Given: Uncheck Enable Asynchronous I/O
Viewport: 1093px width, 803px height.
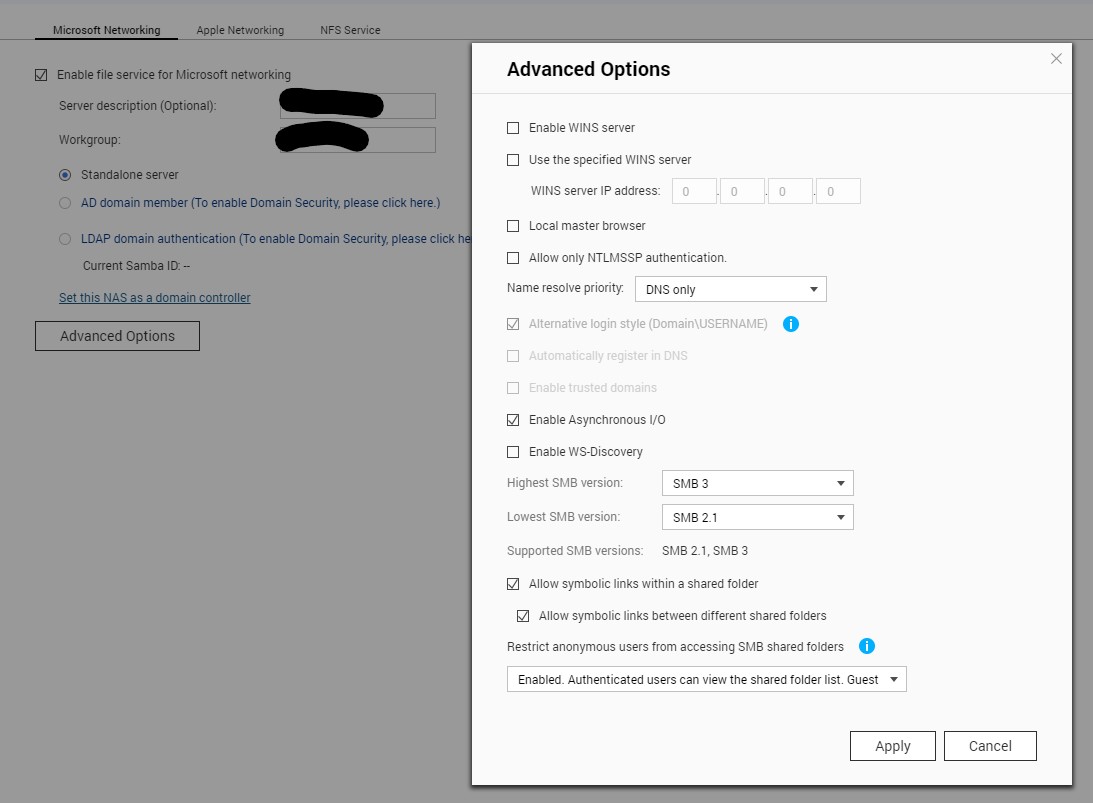Looking at the screenshot, I should [513, 420].
